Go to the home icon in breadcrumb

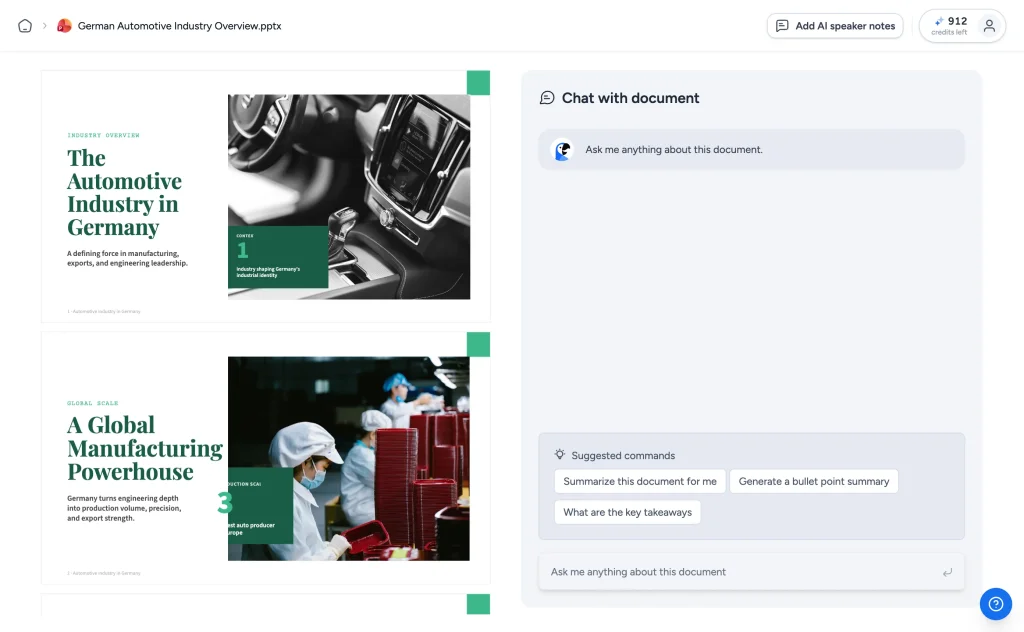(x=25, y=26)
